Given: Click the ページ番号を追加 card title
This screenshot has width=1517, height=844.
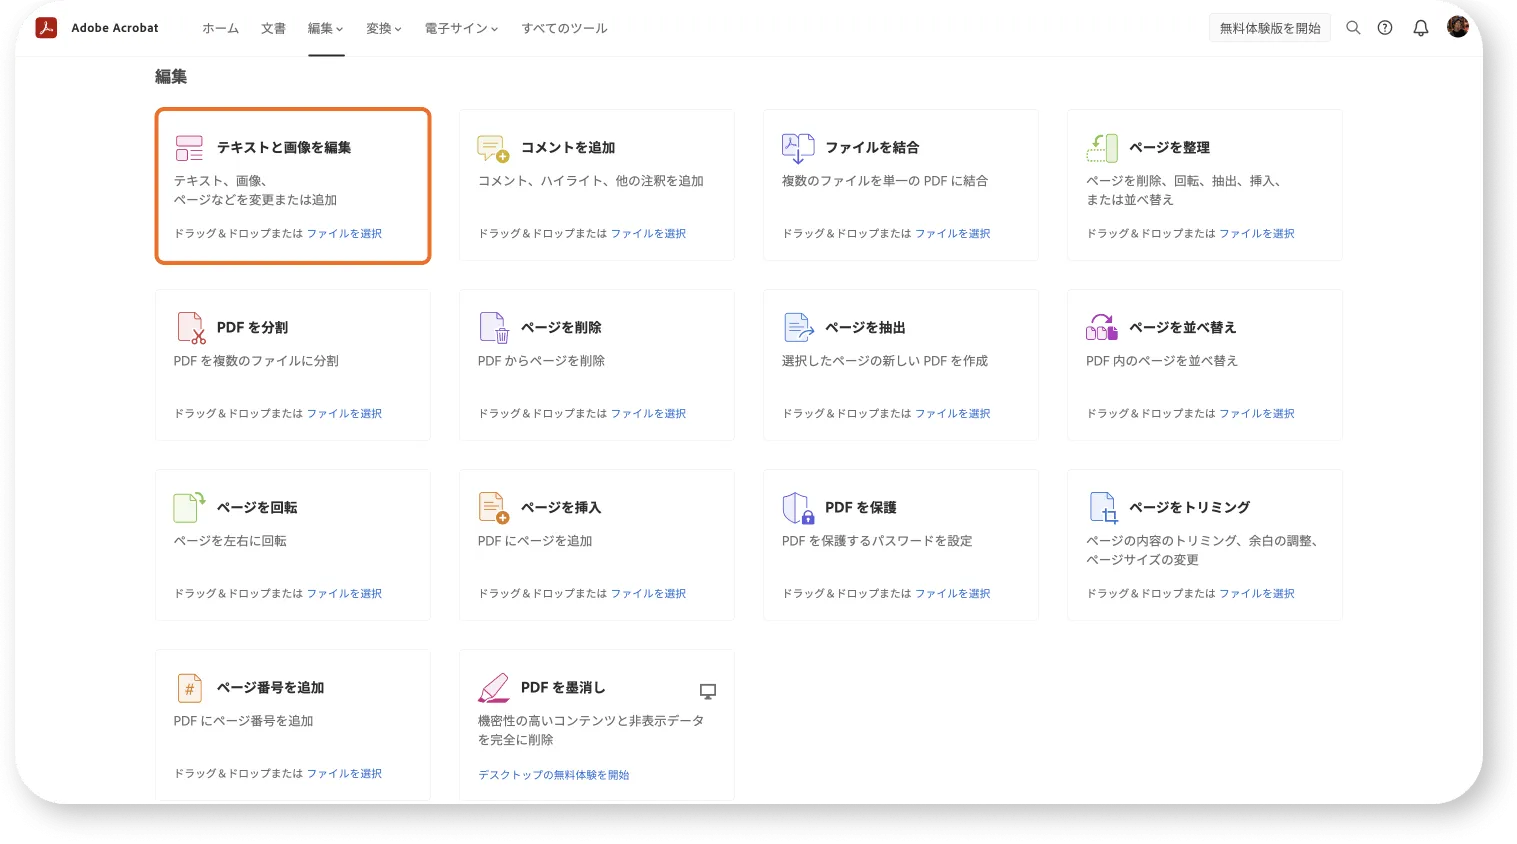Looking at the screenshot, I should click(x=270, y=687).
